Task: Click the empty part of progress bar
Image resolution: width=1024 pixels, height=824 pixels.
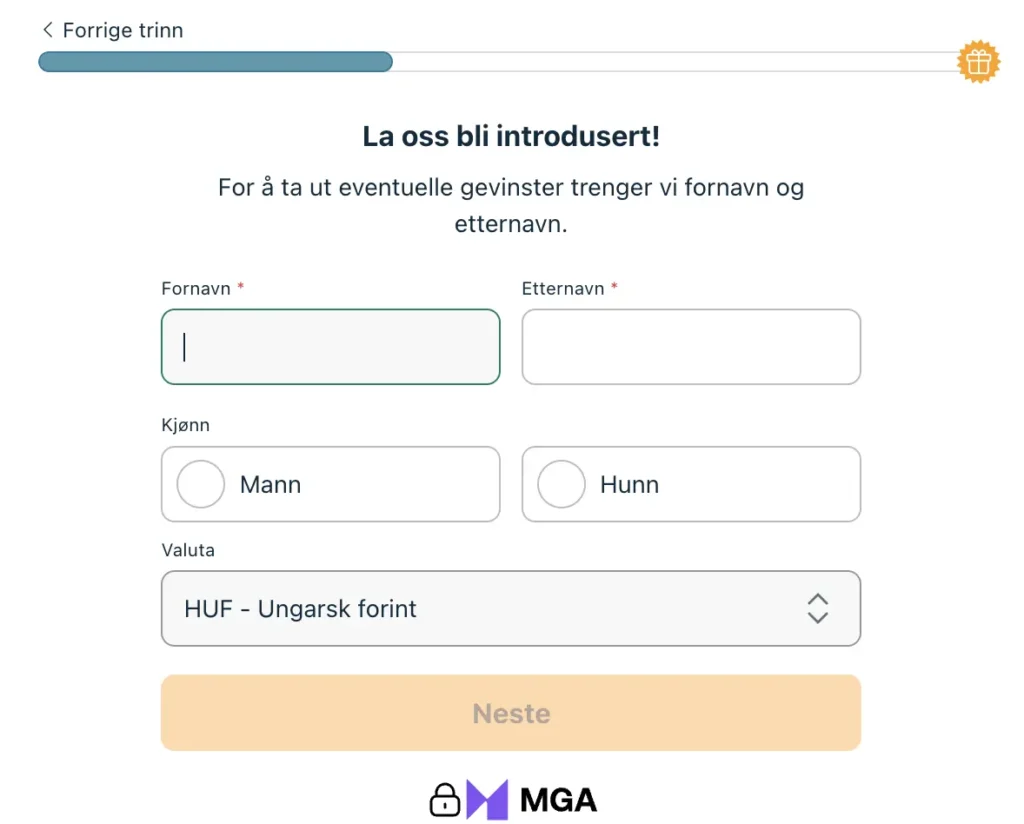Action: click(x=670, y=62)
